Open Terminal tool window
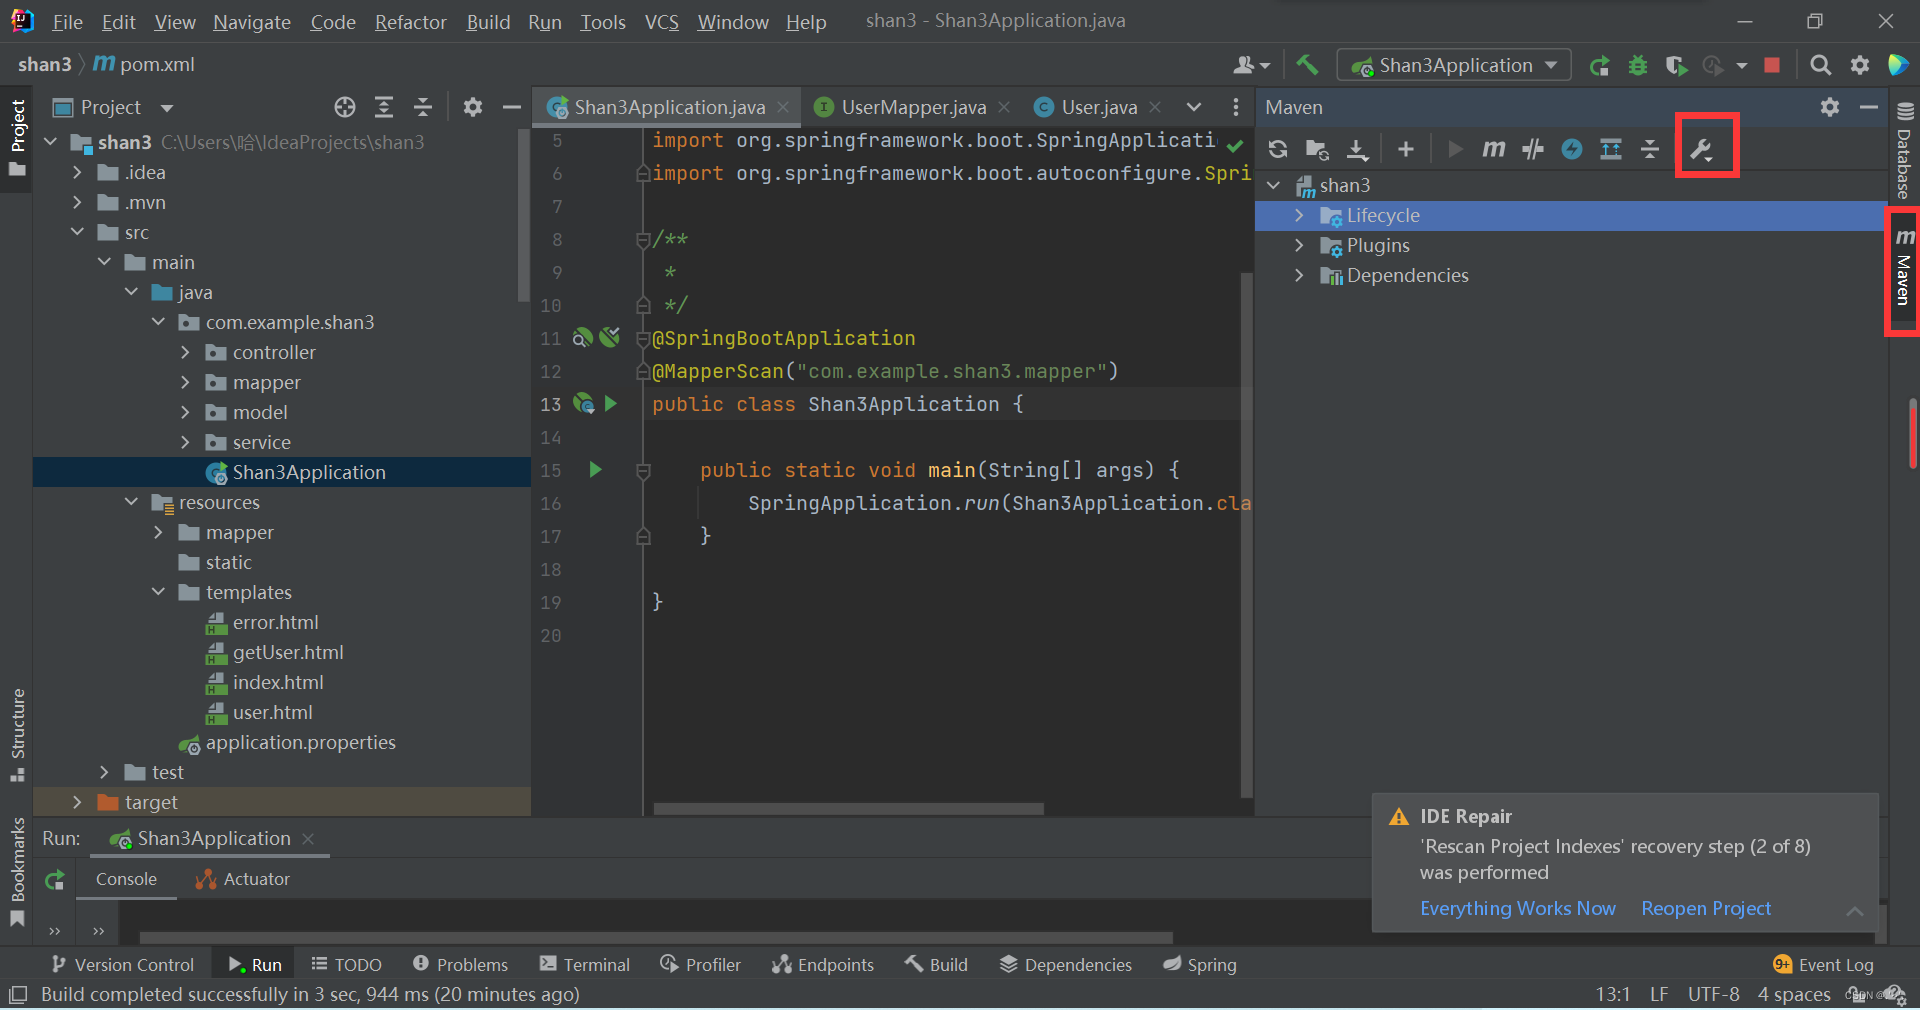The width and height of the screenshot is (1920, 1010). (x=585, y=965)
